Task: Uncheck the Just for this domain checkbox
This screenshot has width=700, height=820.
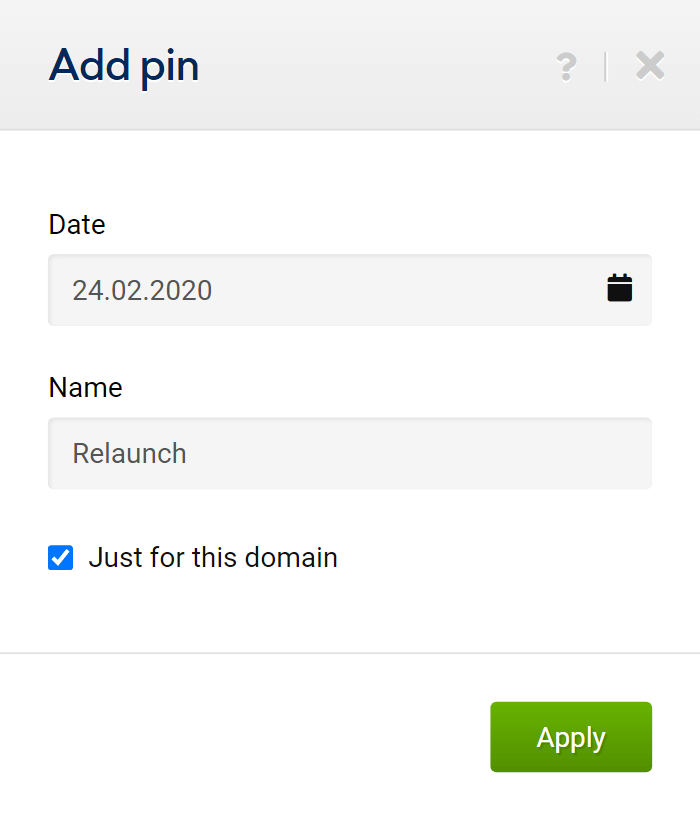Action: (x=61, y=557)
